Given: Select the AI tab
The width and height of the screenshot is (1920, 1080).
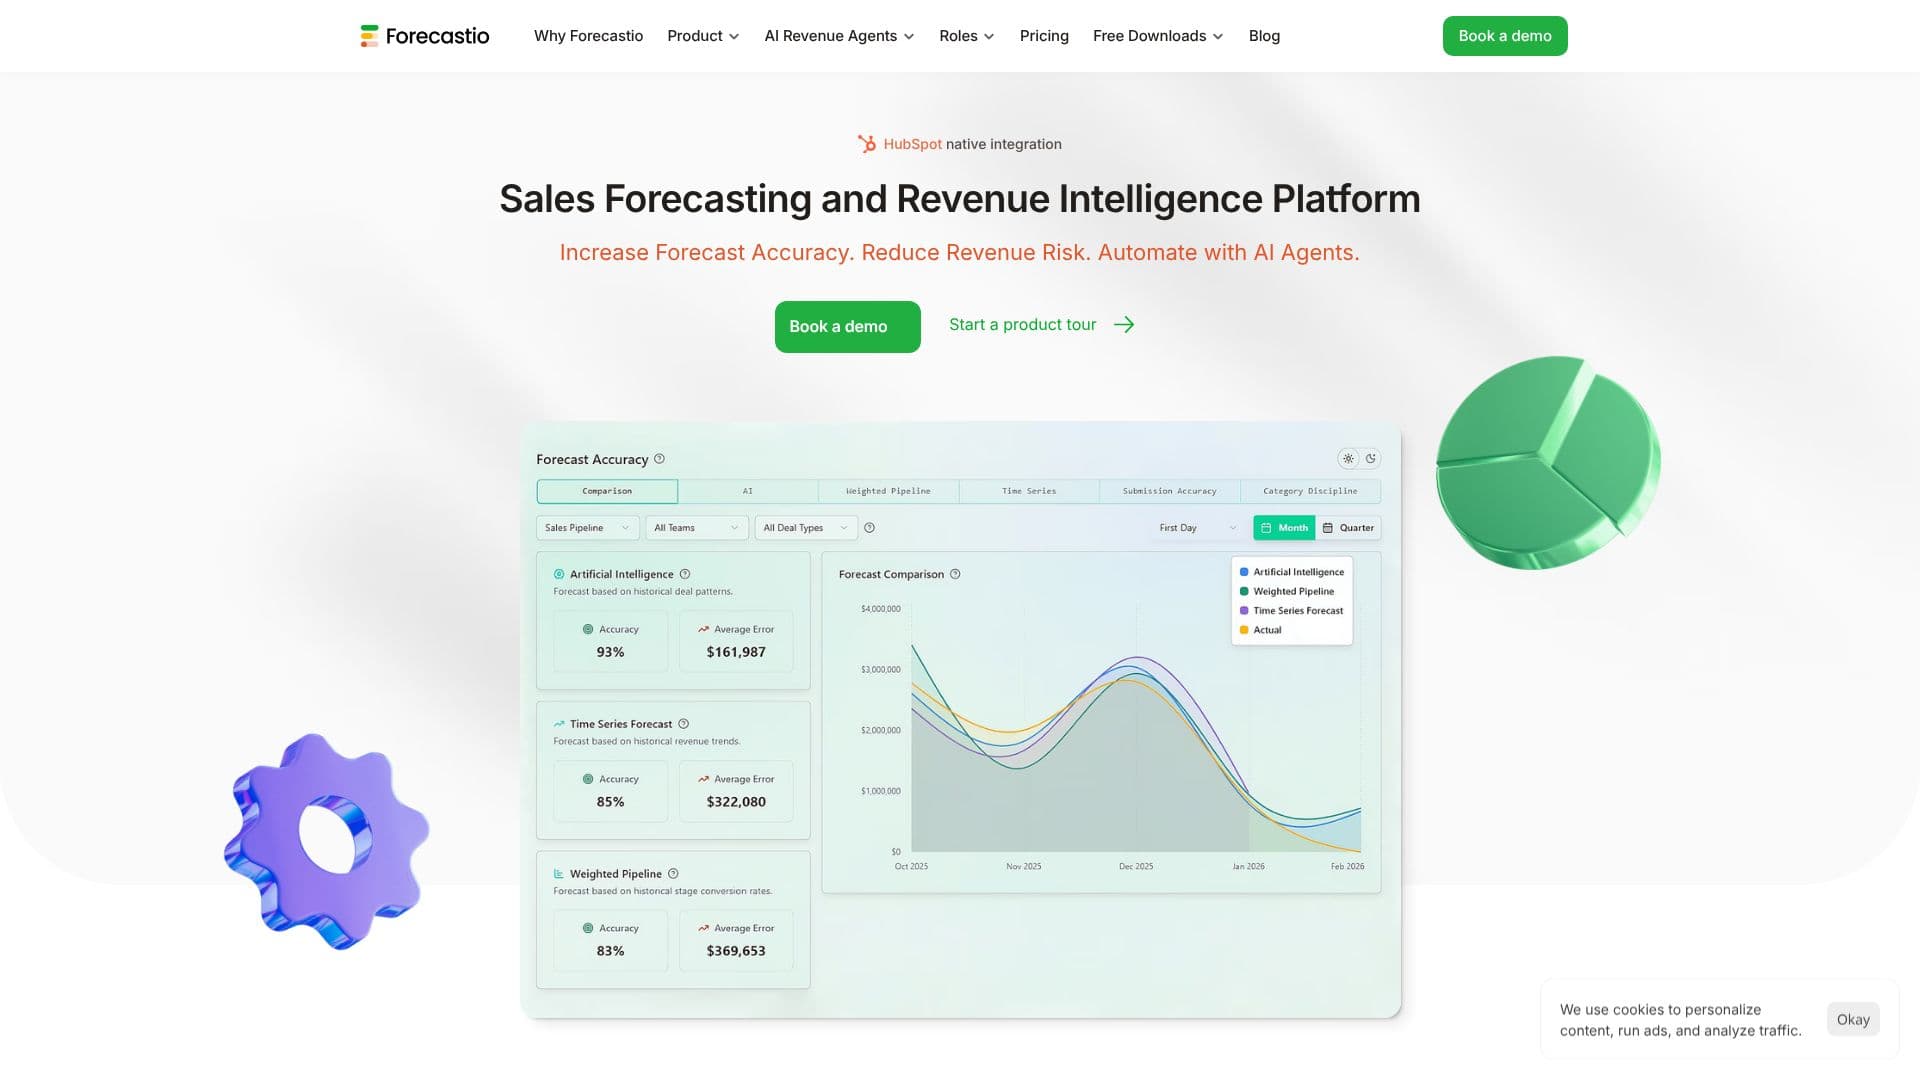Looking at the screenshot, I should tap(748, 491).
